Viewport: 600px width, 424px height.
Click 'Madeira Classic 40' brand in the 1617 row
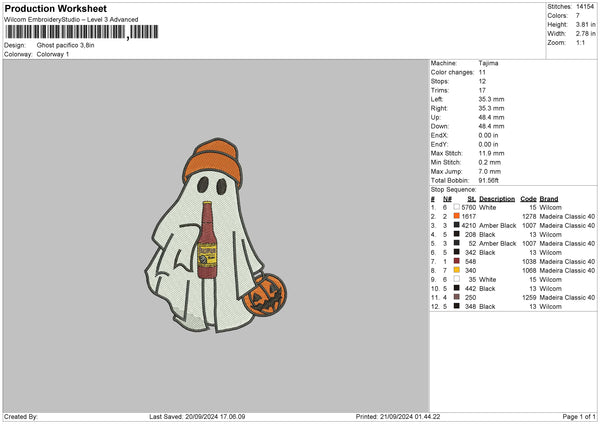point(567,217)
